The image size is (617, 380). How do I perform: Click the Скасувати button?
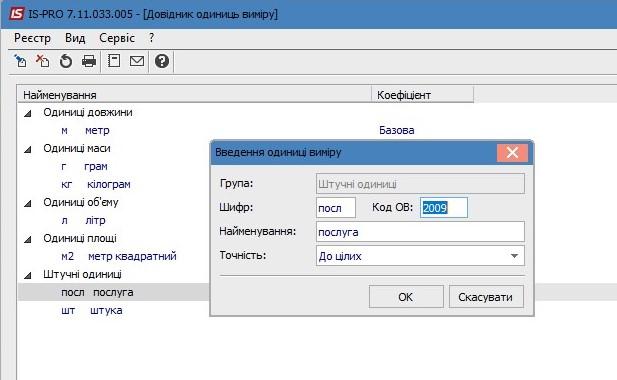486,297
